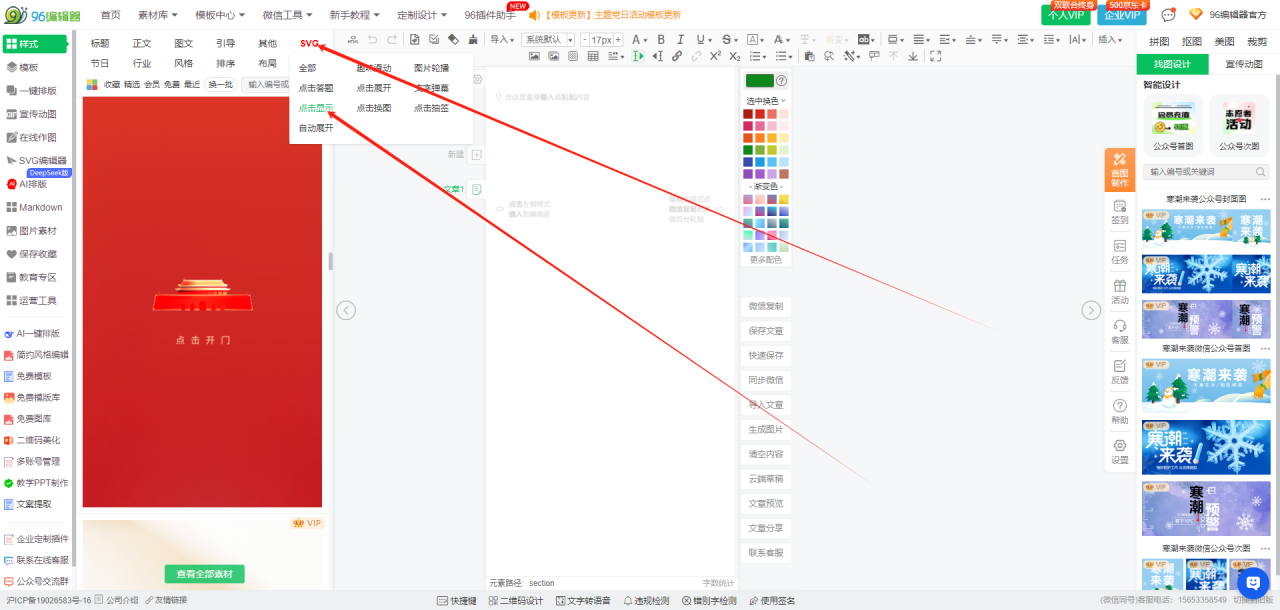
Task: Expand the 选中换色 color mode dropdown
Action: tap(767, 101)
